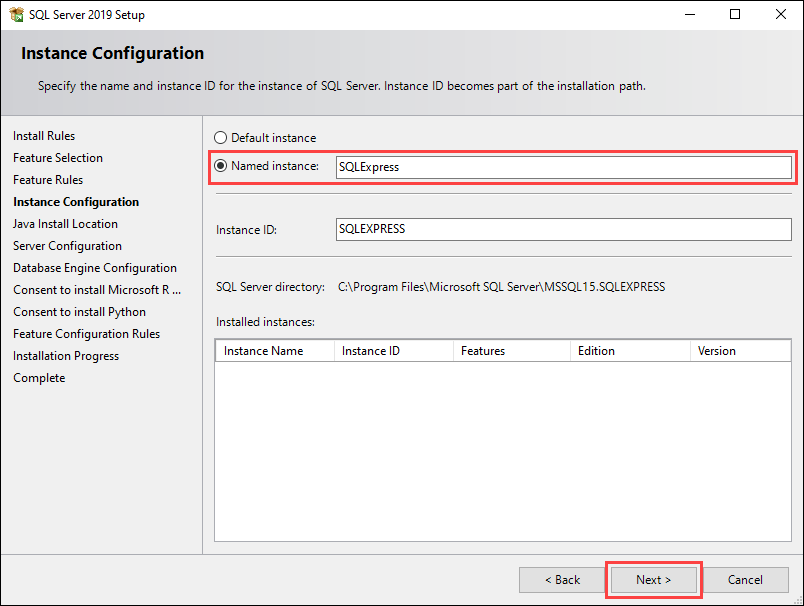Select Feature Selection in the sidebar
The height and width of the screenshot is (606, 804).
pyautogui.click(x=58, y=158)
